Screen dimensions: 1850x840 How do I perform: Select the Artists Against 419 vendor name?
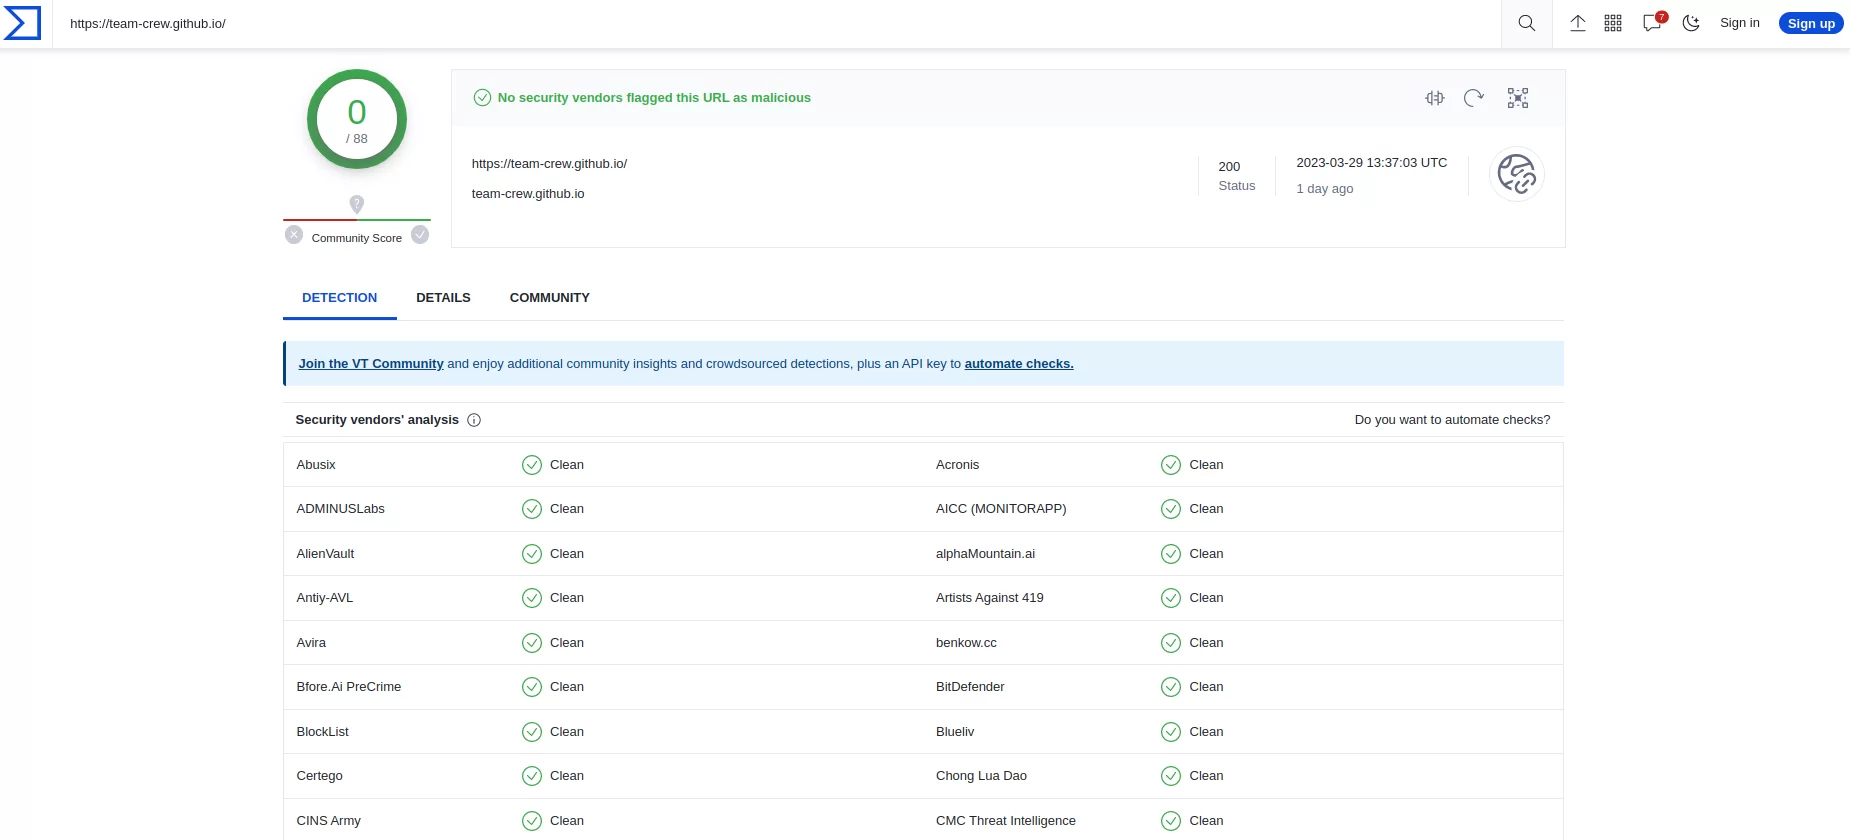(990, 598)
